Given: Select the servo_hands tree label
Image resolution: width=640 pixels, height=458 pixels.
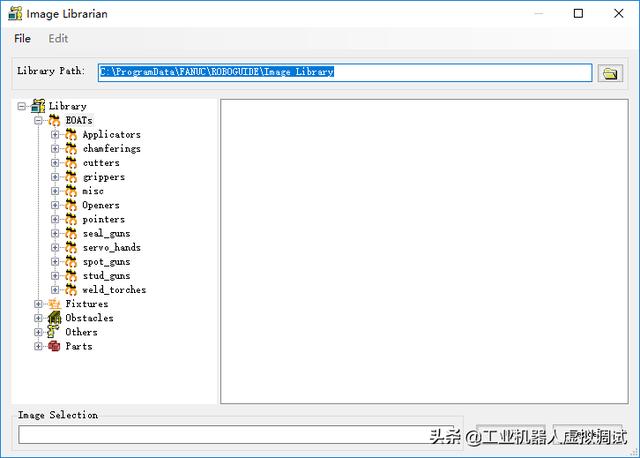Looking at the screenshot, I should pyautogui.click(x=111, y=247).
